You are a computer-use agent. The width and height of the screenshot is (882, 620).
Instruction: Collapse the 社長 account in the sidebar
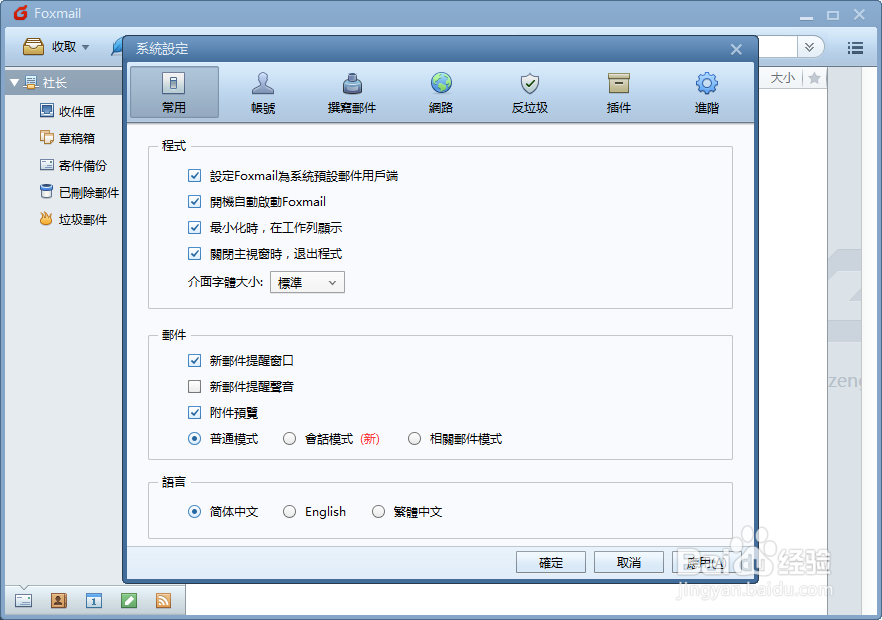pos(12,82)
